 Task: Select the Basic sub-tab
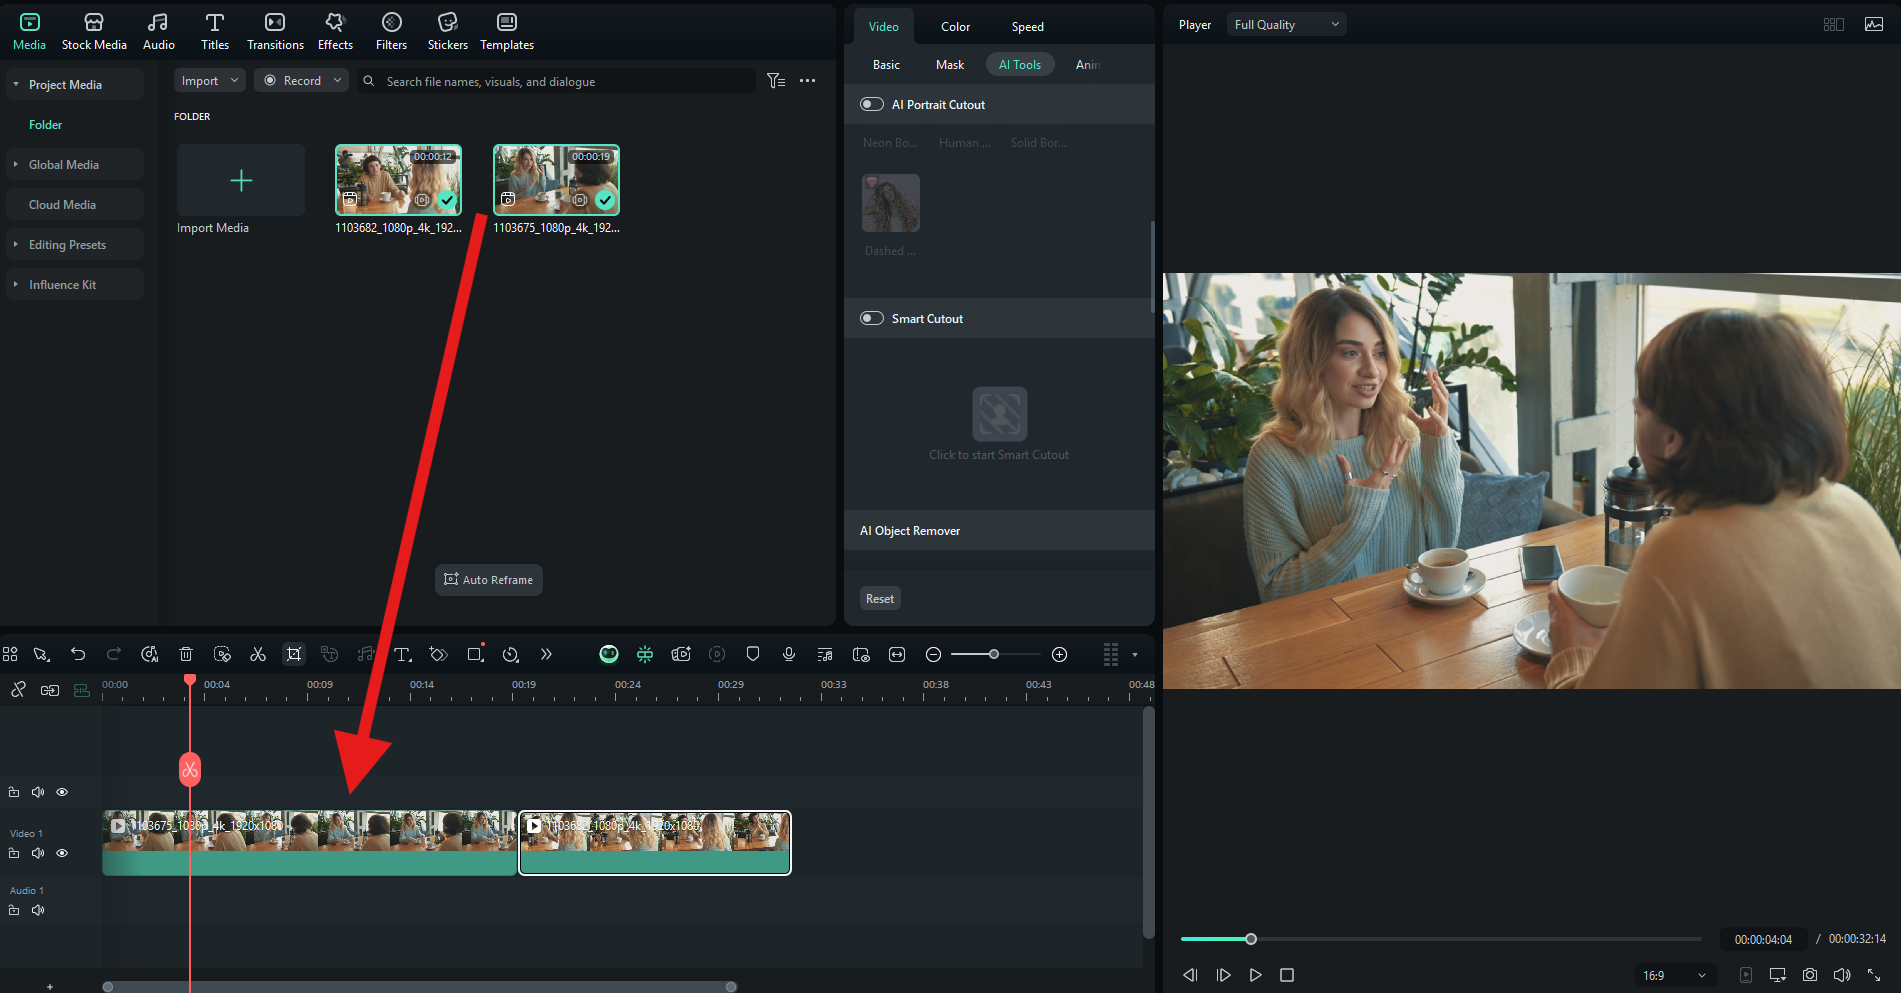coord(886,65)
